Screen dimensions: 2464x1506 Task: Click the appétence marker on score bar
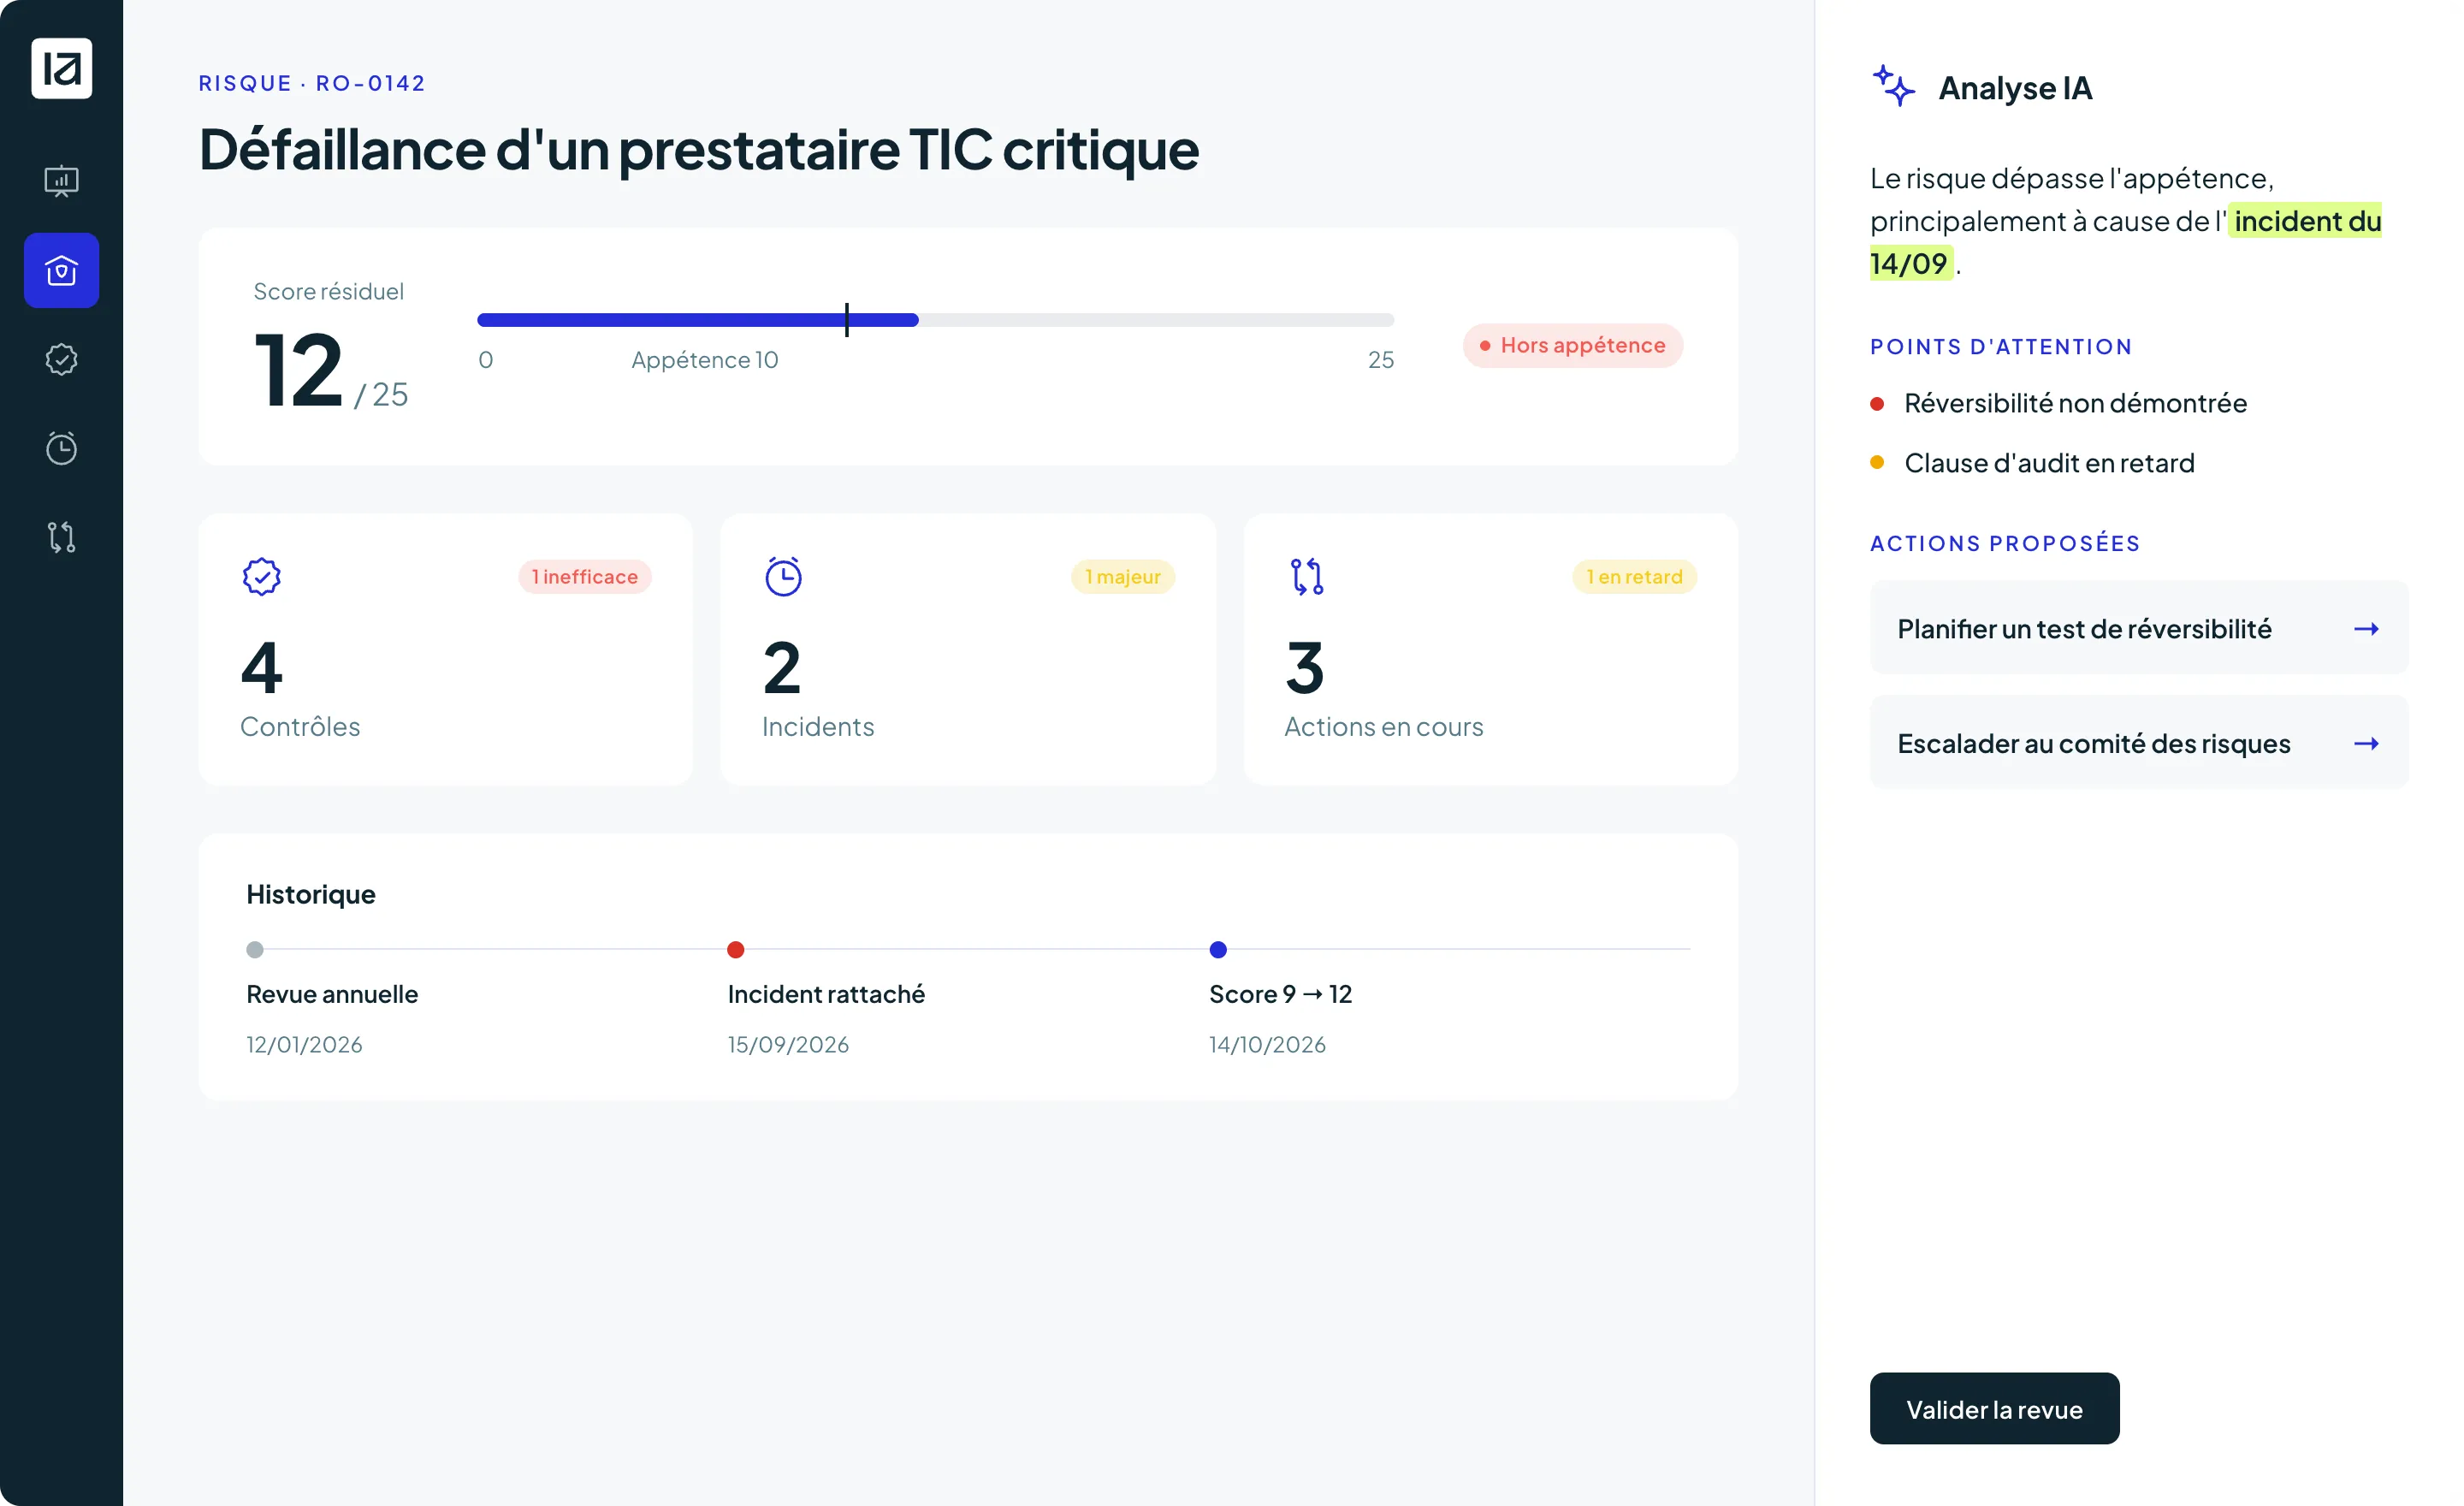(847, 320)
